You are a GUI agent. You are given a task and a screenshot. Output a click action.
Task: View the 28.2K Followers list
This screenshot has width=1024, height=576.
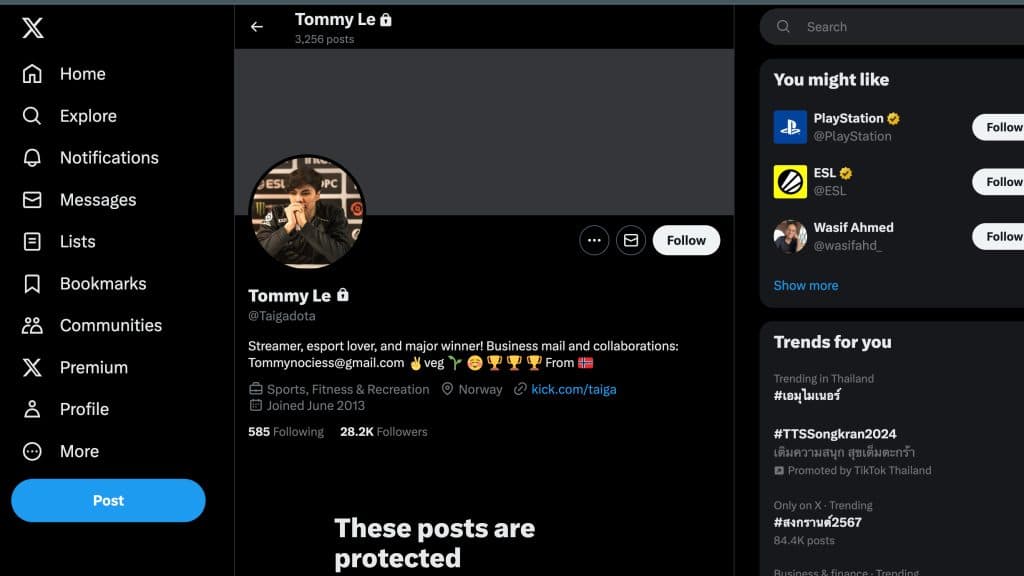pyautogui.click(x=383, y=432)
